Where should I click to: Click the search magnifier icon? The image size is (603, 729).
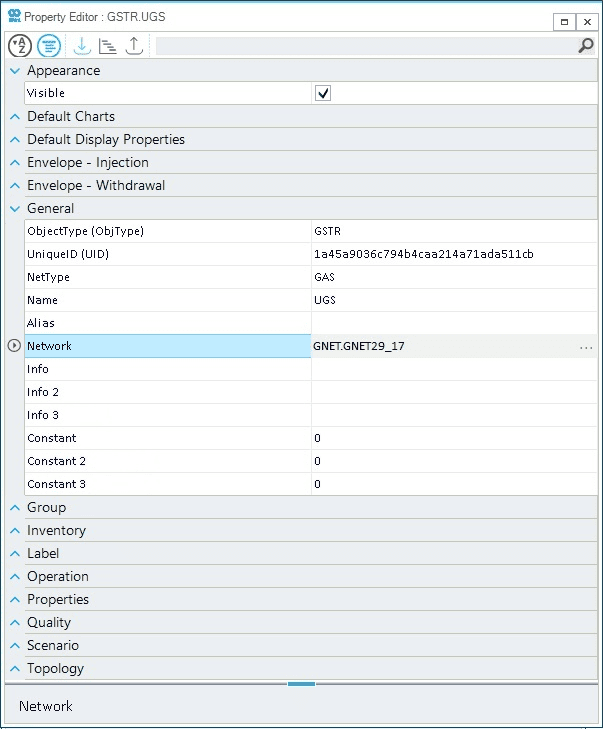586,46
